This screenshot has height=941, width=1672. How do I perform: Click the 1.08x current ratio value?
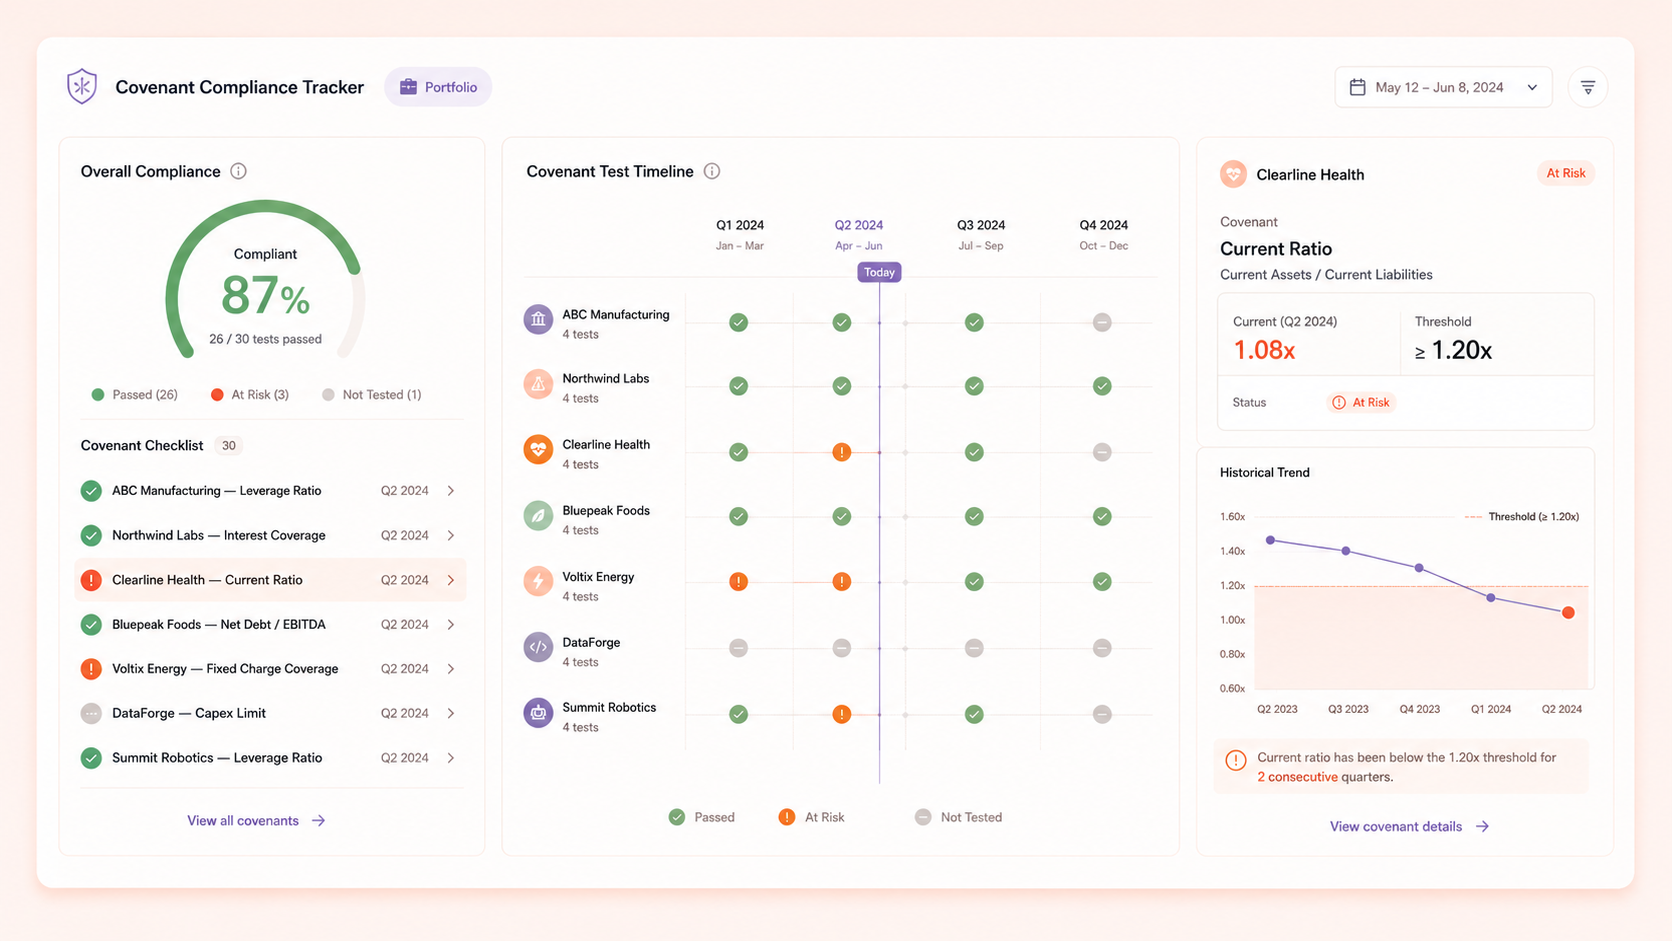pyautogui.click(x=1264, y=350)
